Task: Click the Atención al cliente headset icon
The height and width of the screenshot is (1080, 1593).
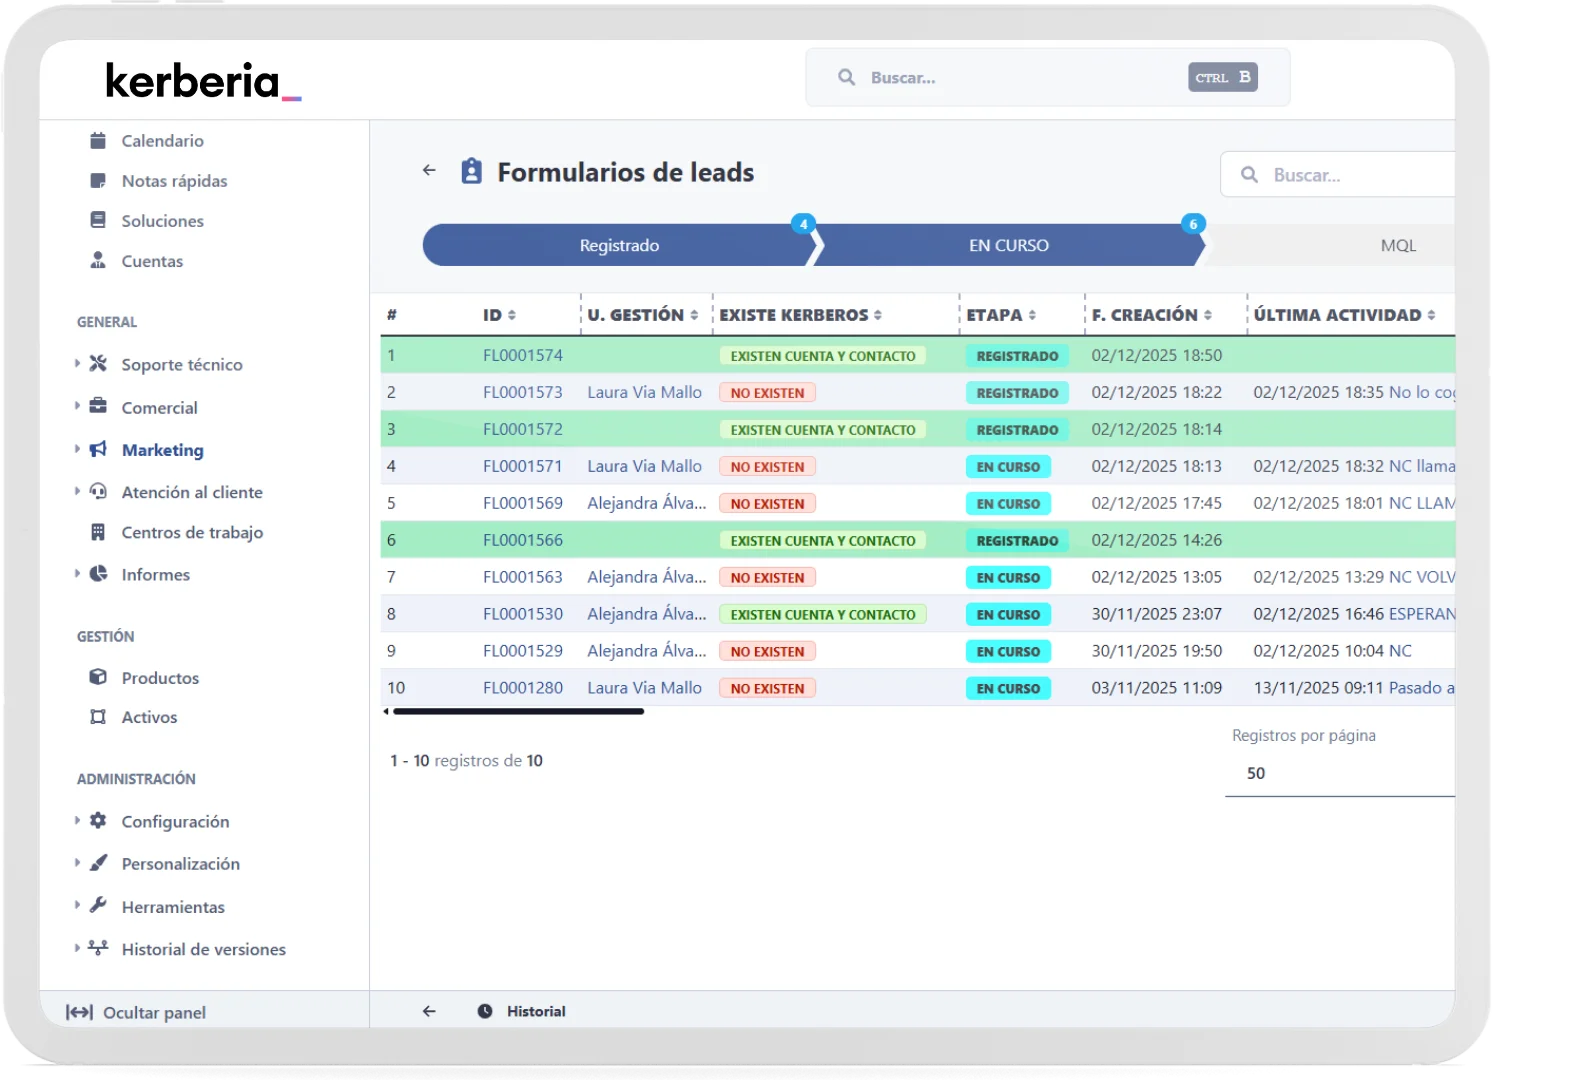Action: pyautogui.click(x=98, y=491)
